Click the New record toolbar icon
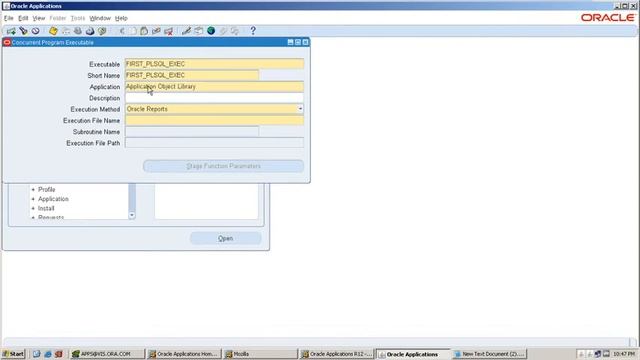The height and width of the screenshot is (360, 640). point(11,31)
